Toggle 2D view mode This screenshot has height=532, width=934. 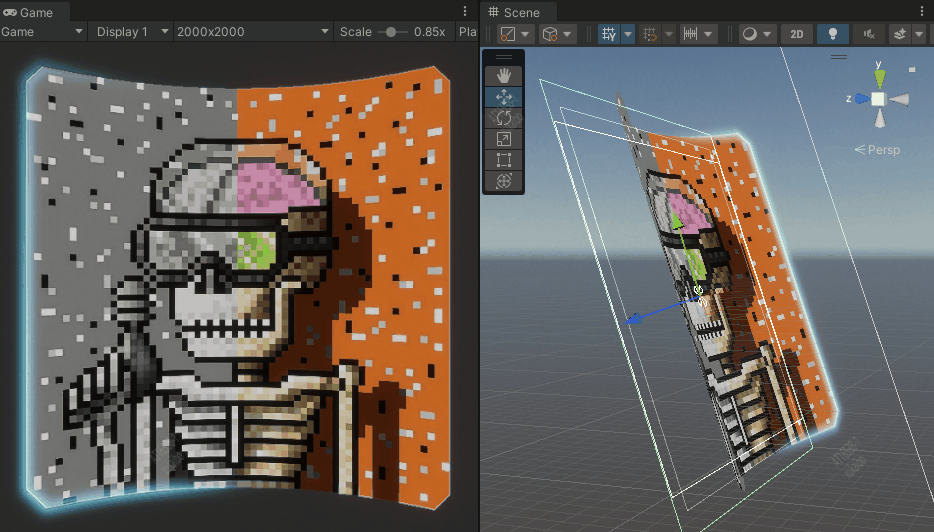[797, 34]
